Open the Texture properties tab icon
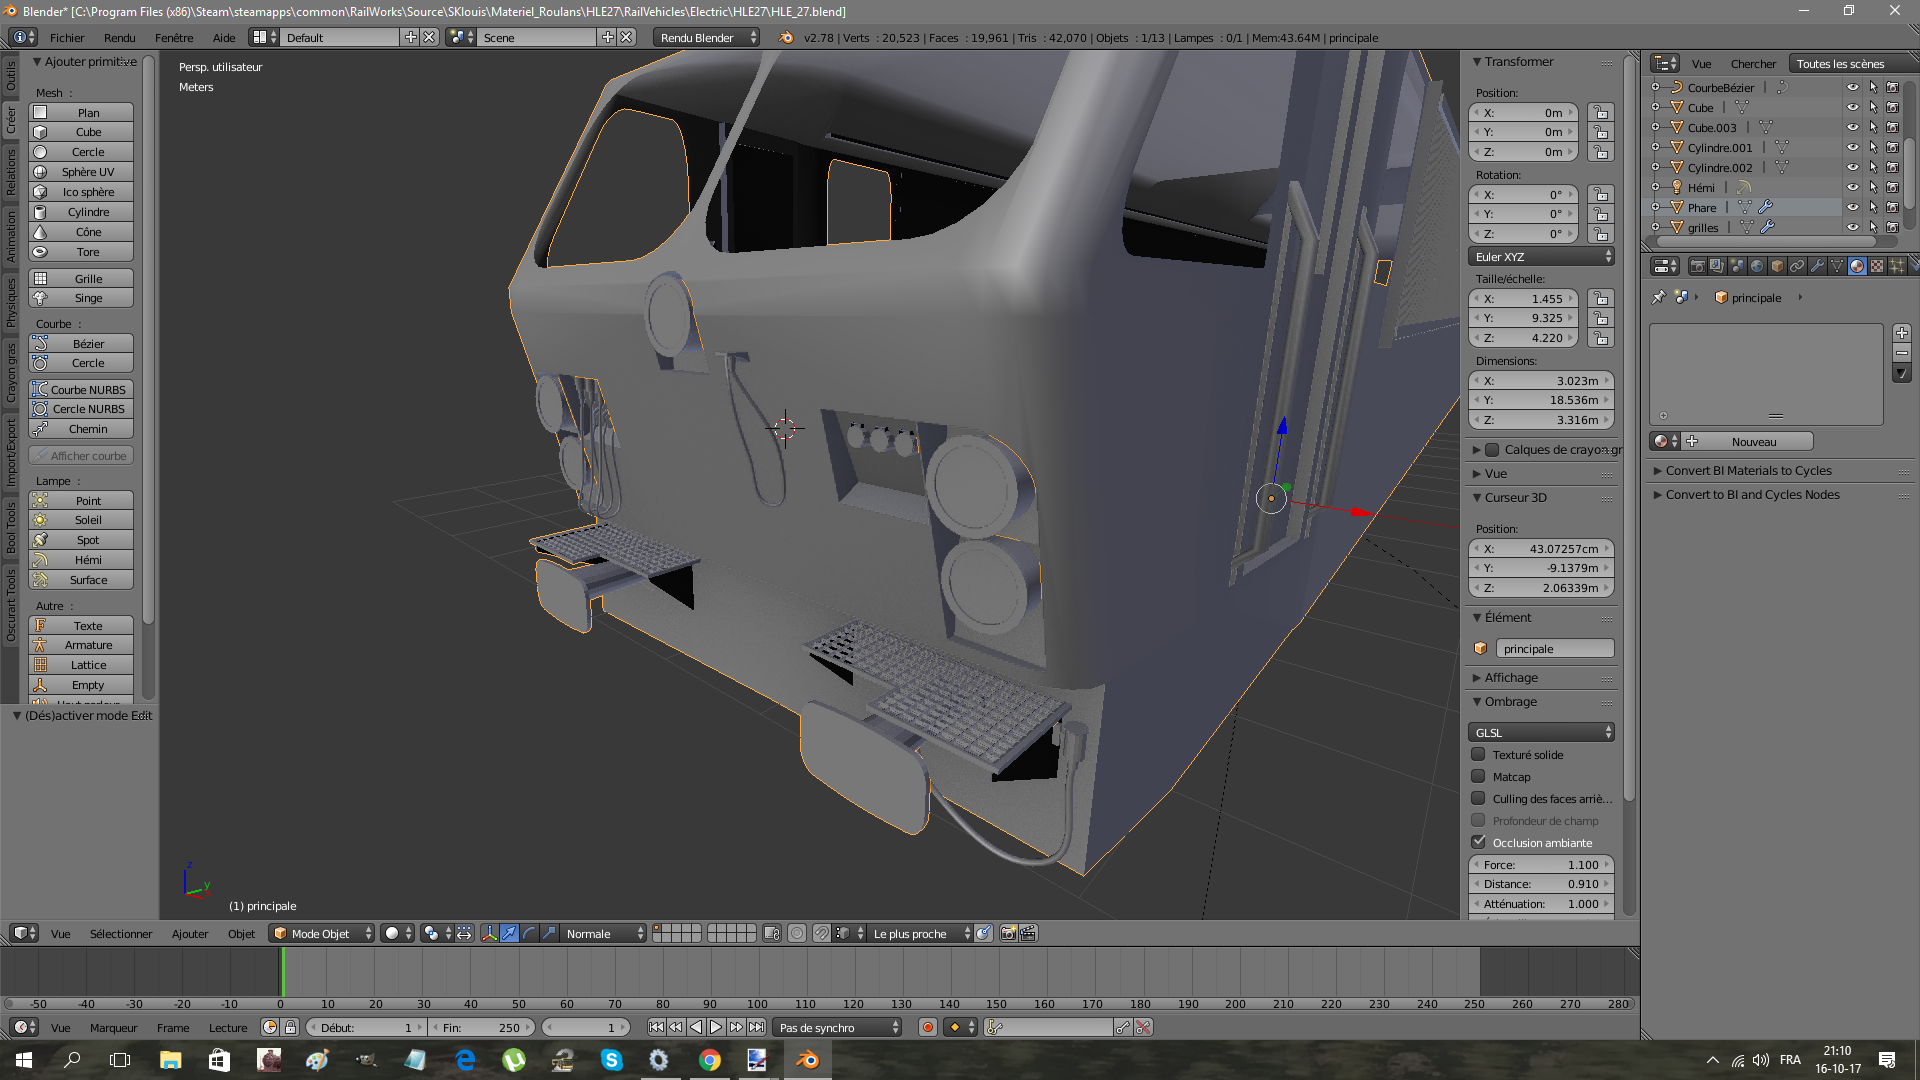Screen dimensions: 1920x1080 coord(1877,265)
